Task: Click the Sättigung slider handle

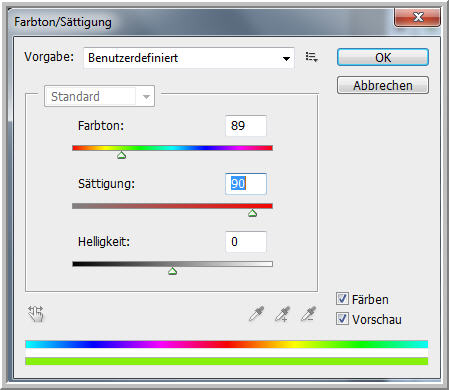Action: 252,213
